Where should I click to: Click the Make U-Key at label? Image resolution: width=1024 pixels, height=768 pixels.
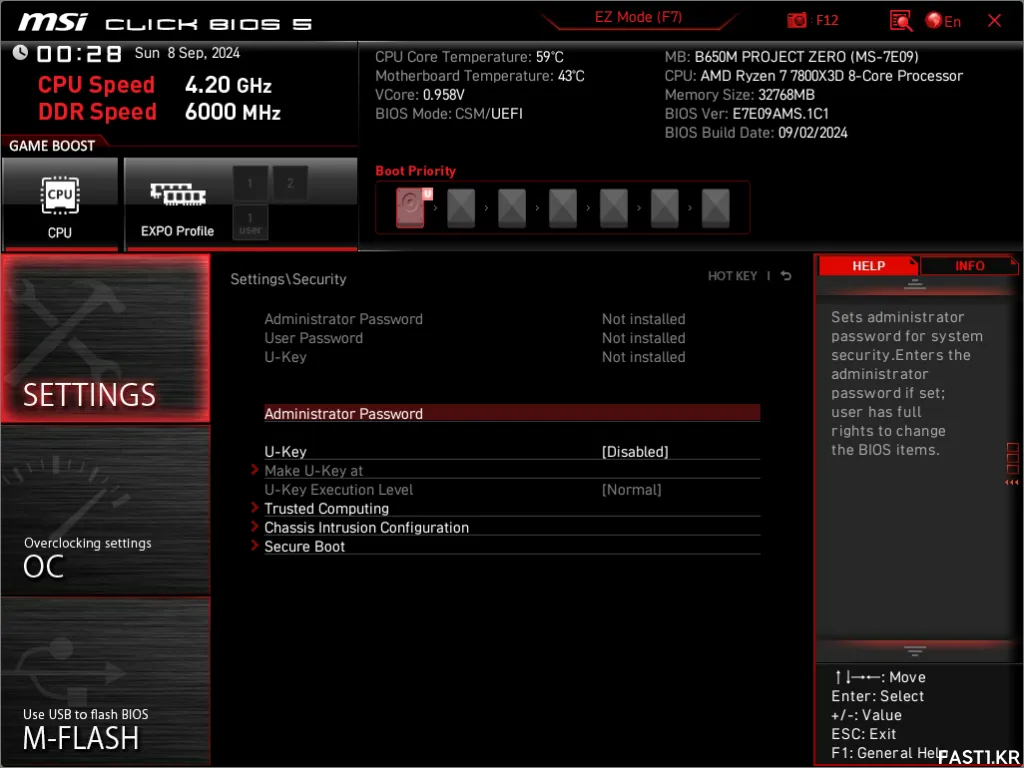coord(313,471)
